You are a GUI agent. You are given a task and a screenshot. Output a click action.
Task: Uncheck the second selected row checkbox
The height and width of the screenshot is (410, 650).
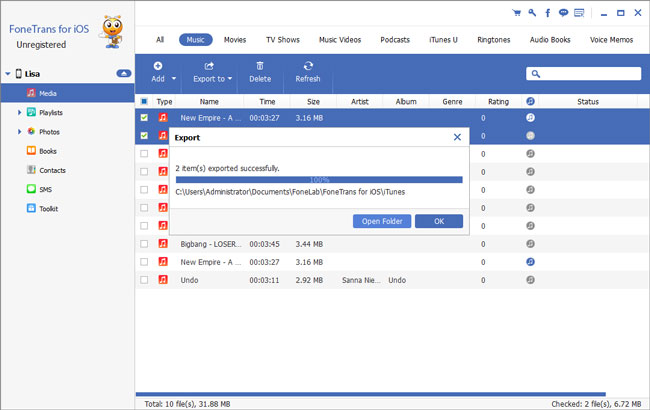(x=144, y=136)
